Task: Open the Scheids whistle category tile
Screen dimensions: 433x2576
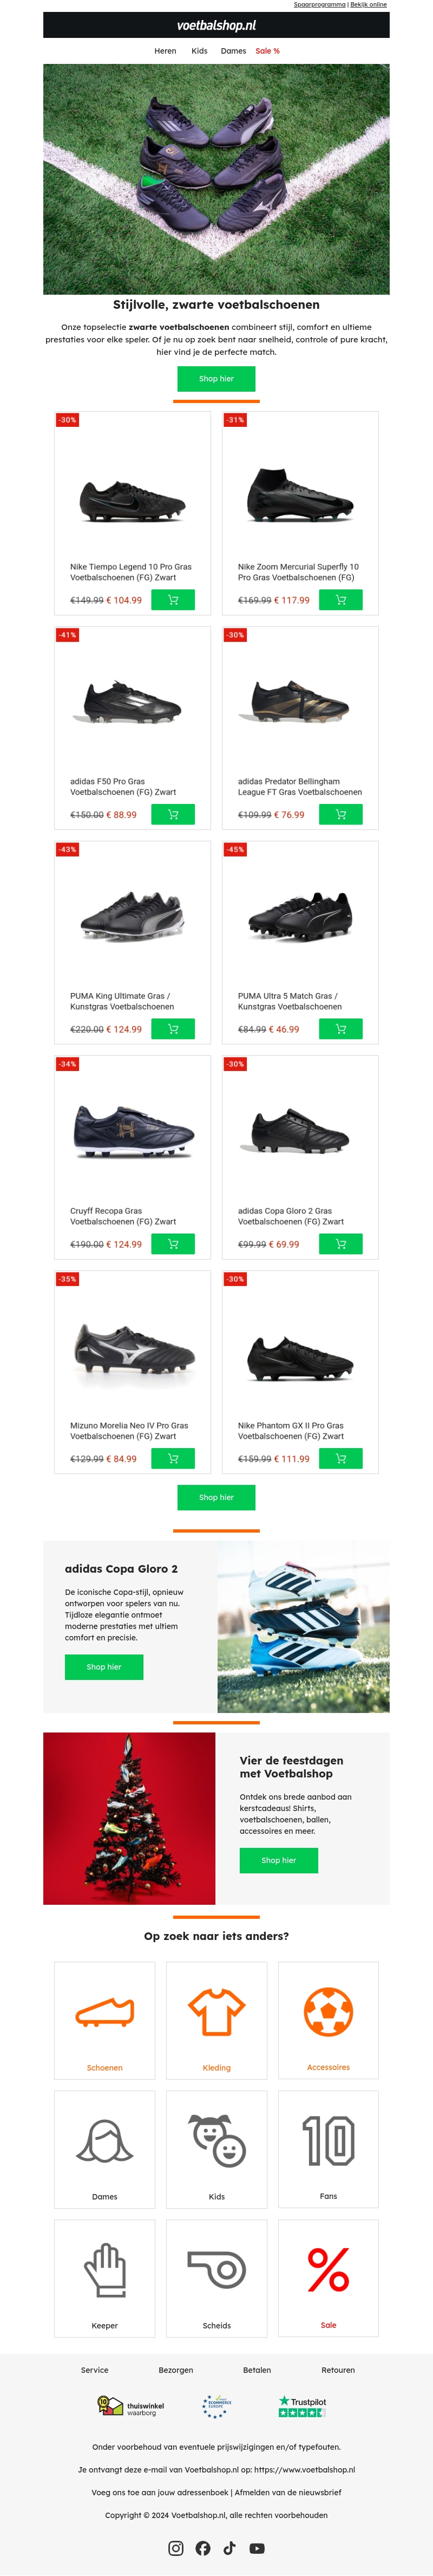Action: click(217, 2277)
